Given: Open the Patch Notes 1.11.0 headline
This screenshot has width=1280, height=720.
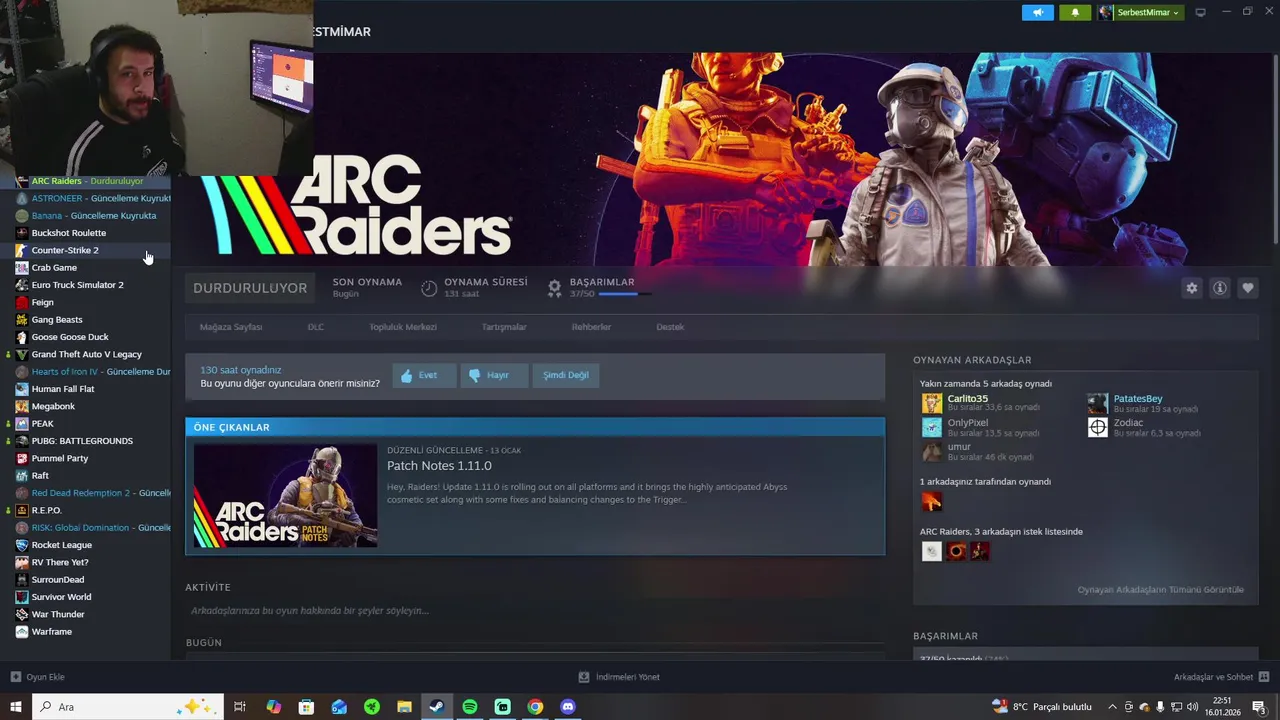Looking at the screenshot, I should pyautogui.click(x=439, y=466).
